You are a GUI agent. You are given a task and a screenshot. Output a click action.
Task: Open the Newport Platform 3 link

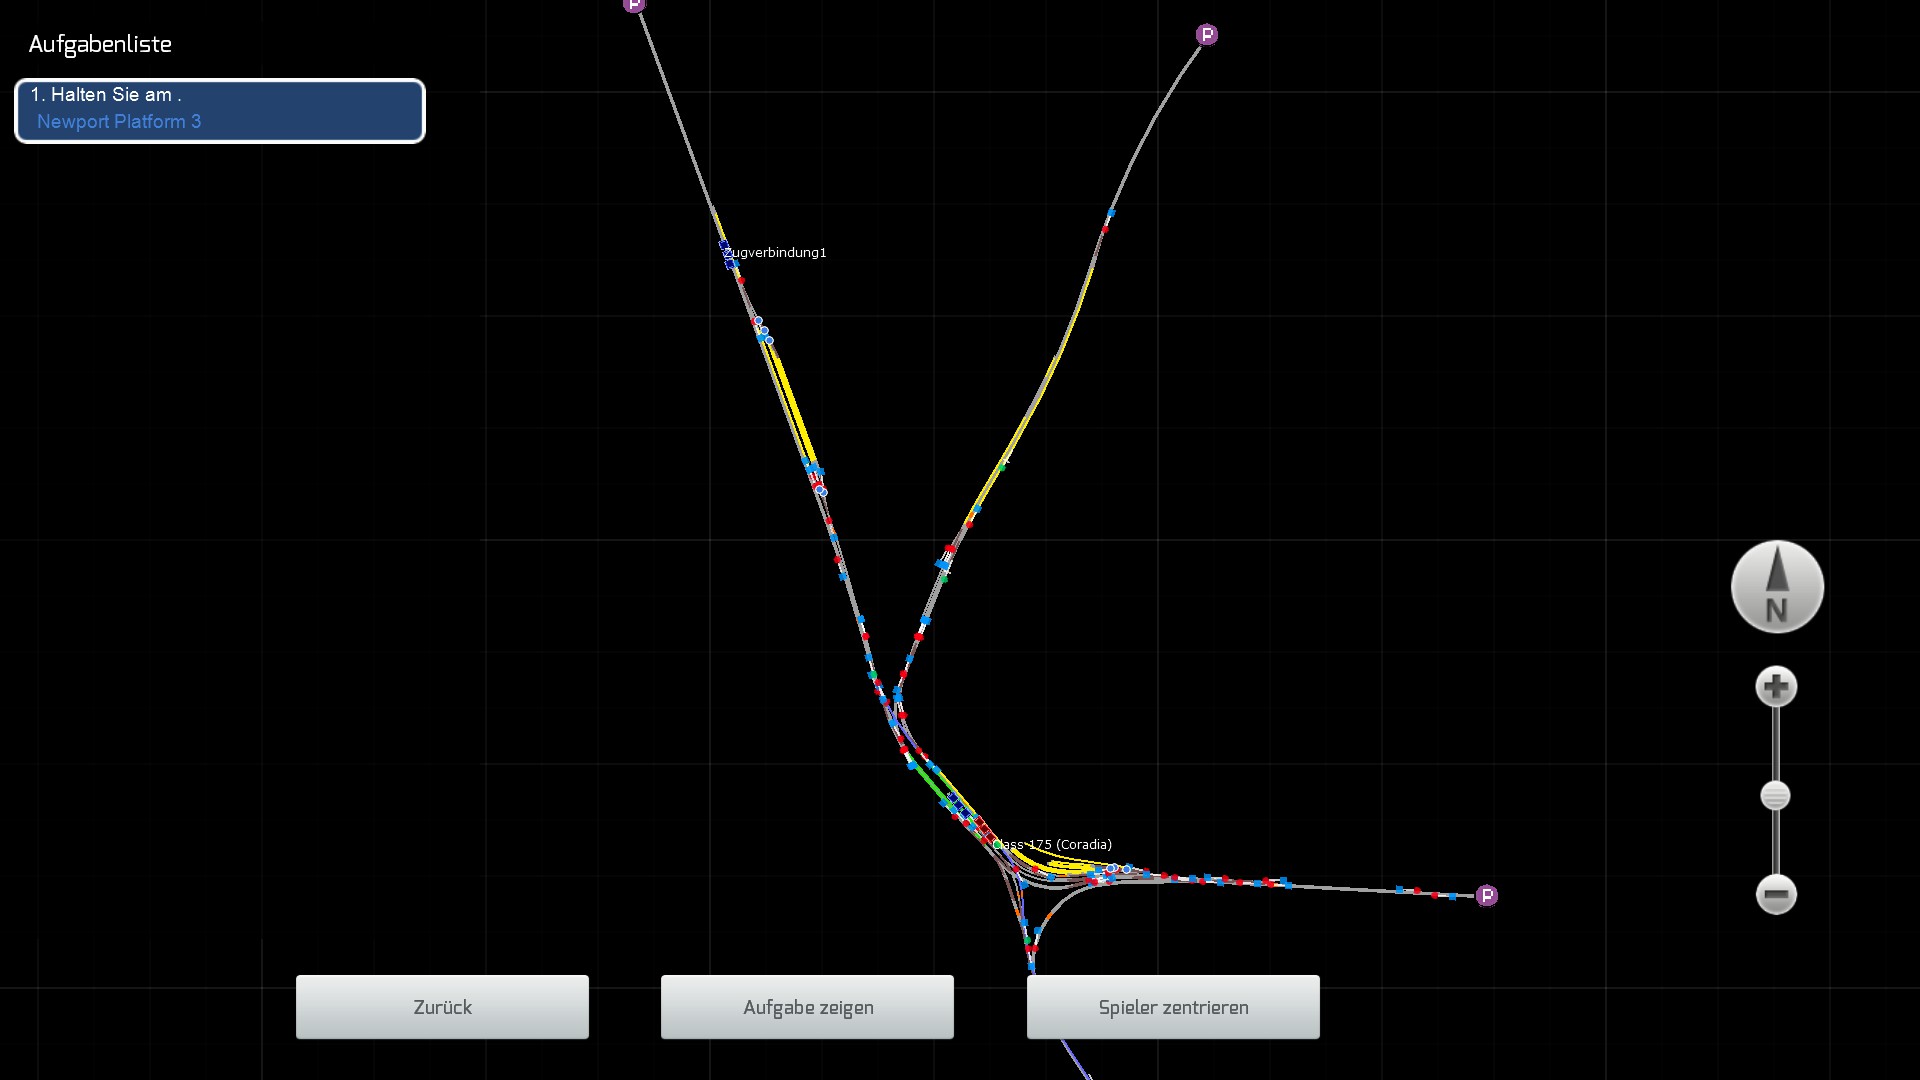pyautogui.click(x=119, y=122)
